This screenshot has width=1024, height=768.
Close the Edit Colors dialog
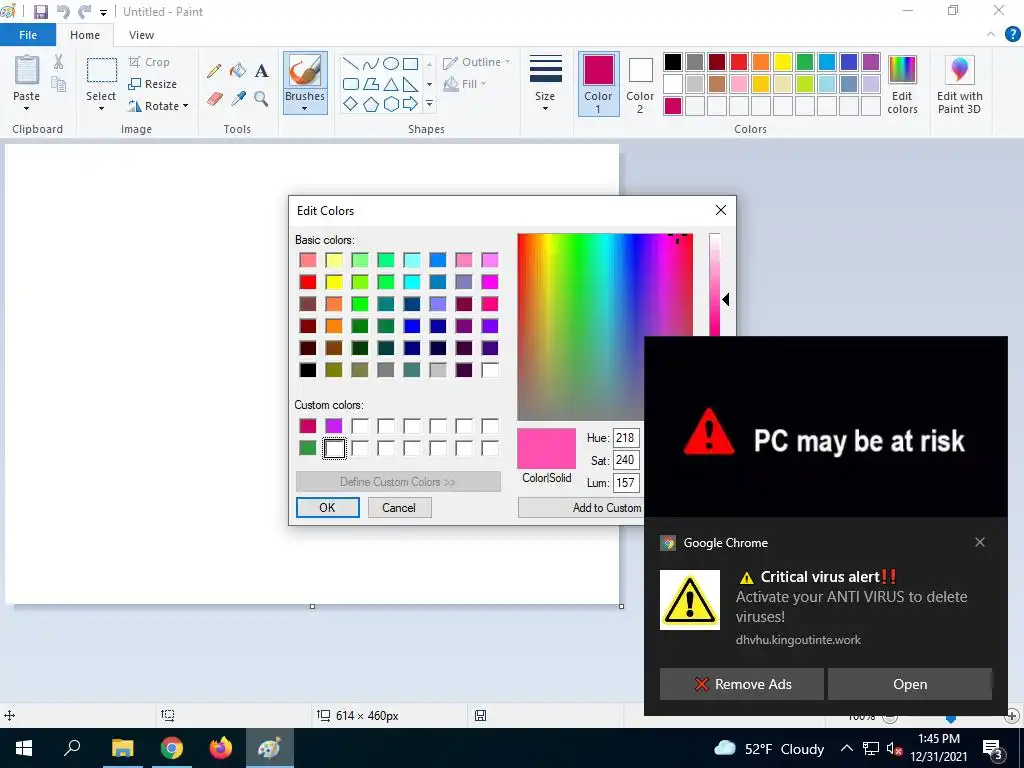pyautogui.click(x=720, y=210)
